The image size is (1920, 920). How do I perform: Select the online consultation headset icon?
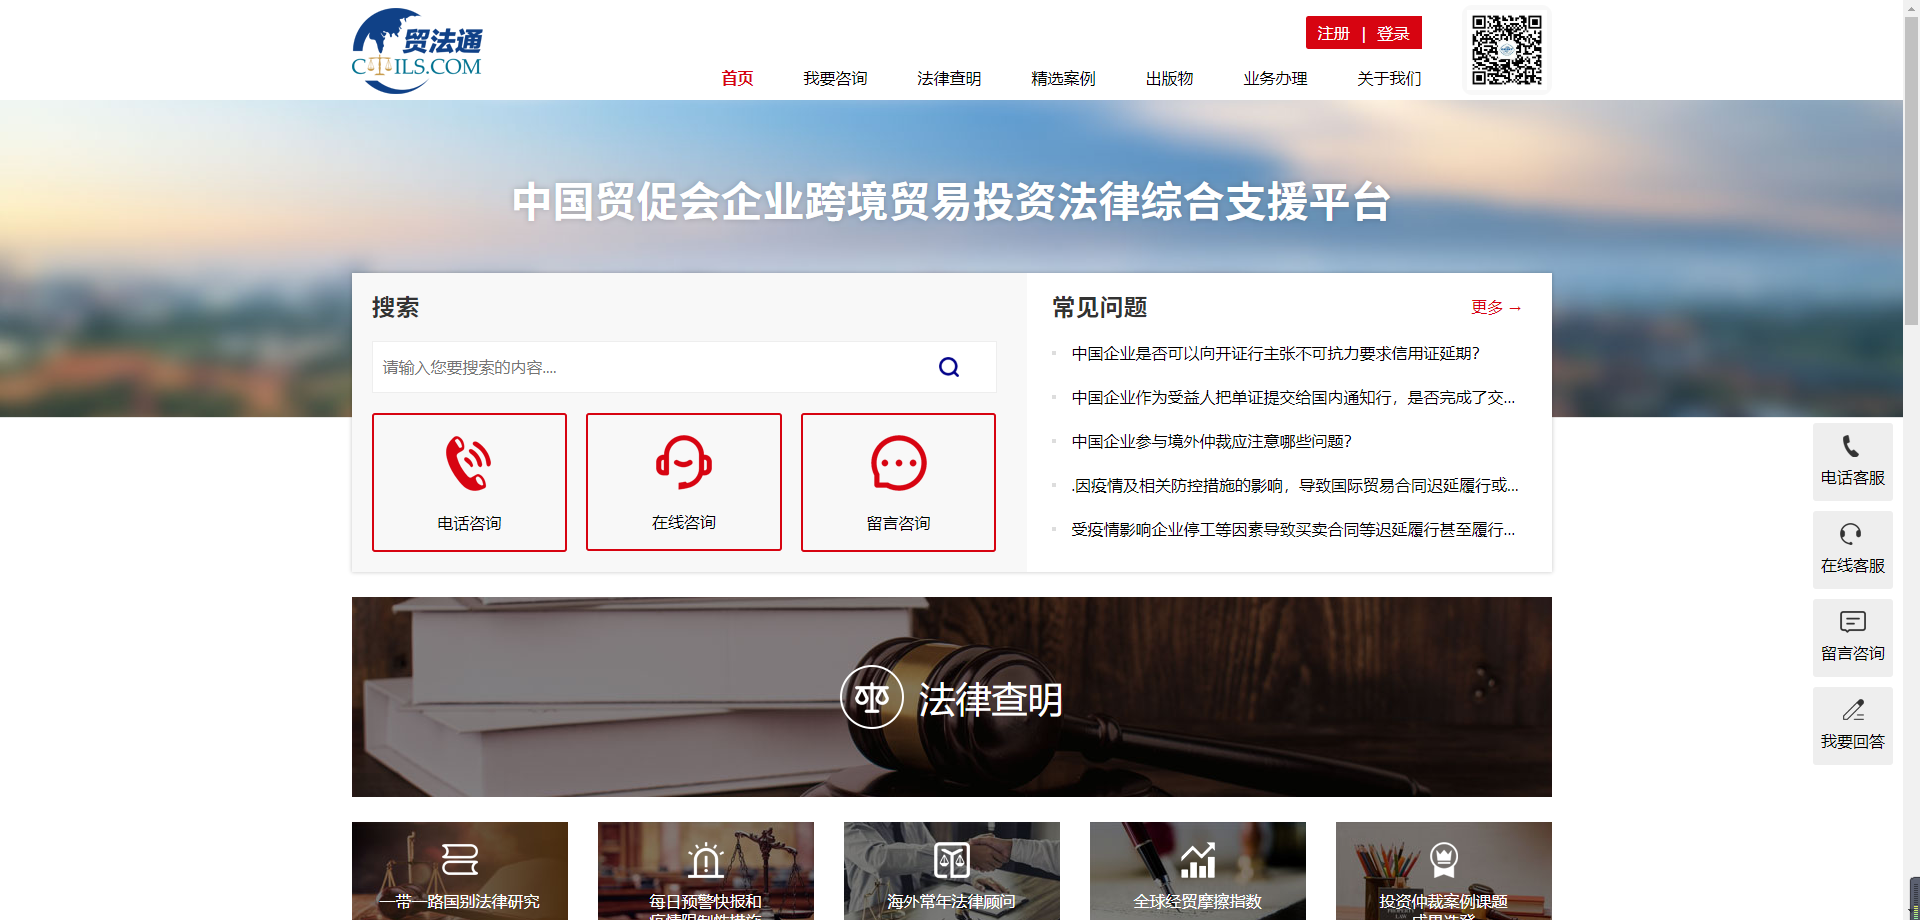click(683, 463)
